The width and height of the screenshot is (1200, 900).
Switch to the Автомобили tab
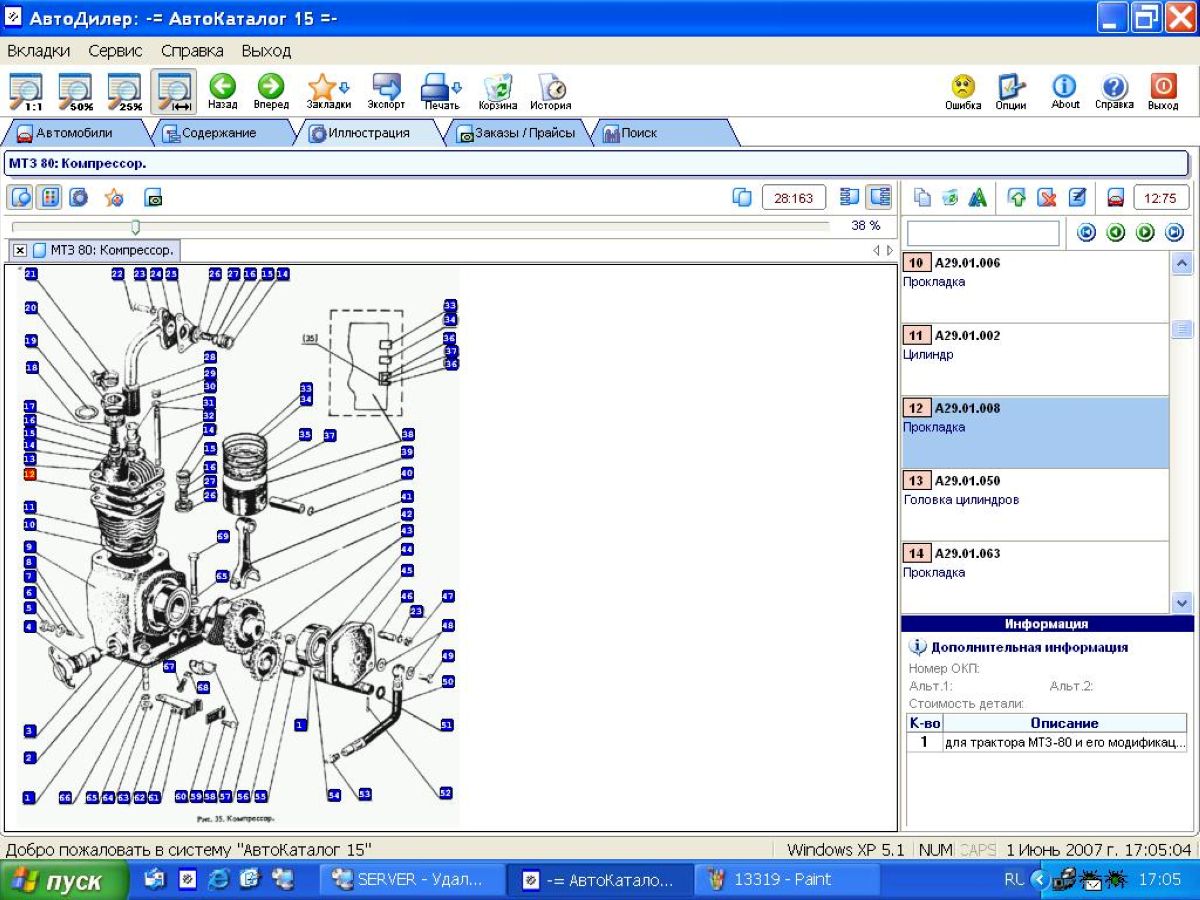point(75,133)
